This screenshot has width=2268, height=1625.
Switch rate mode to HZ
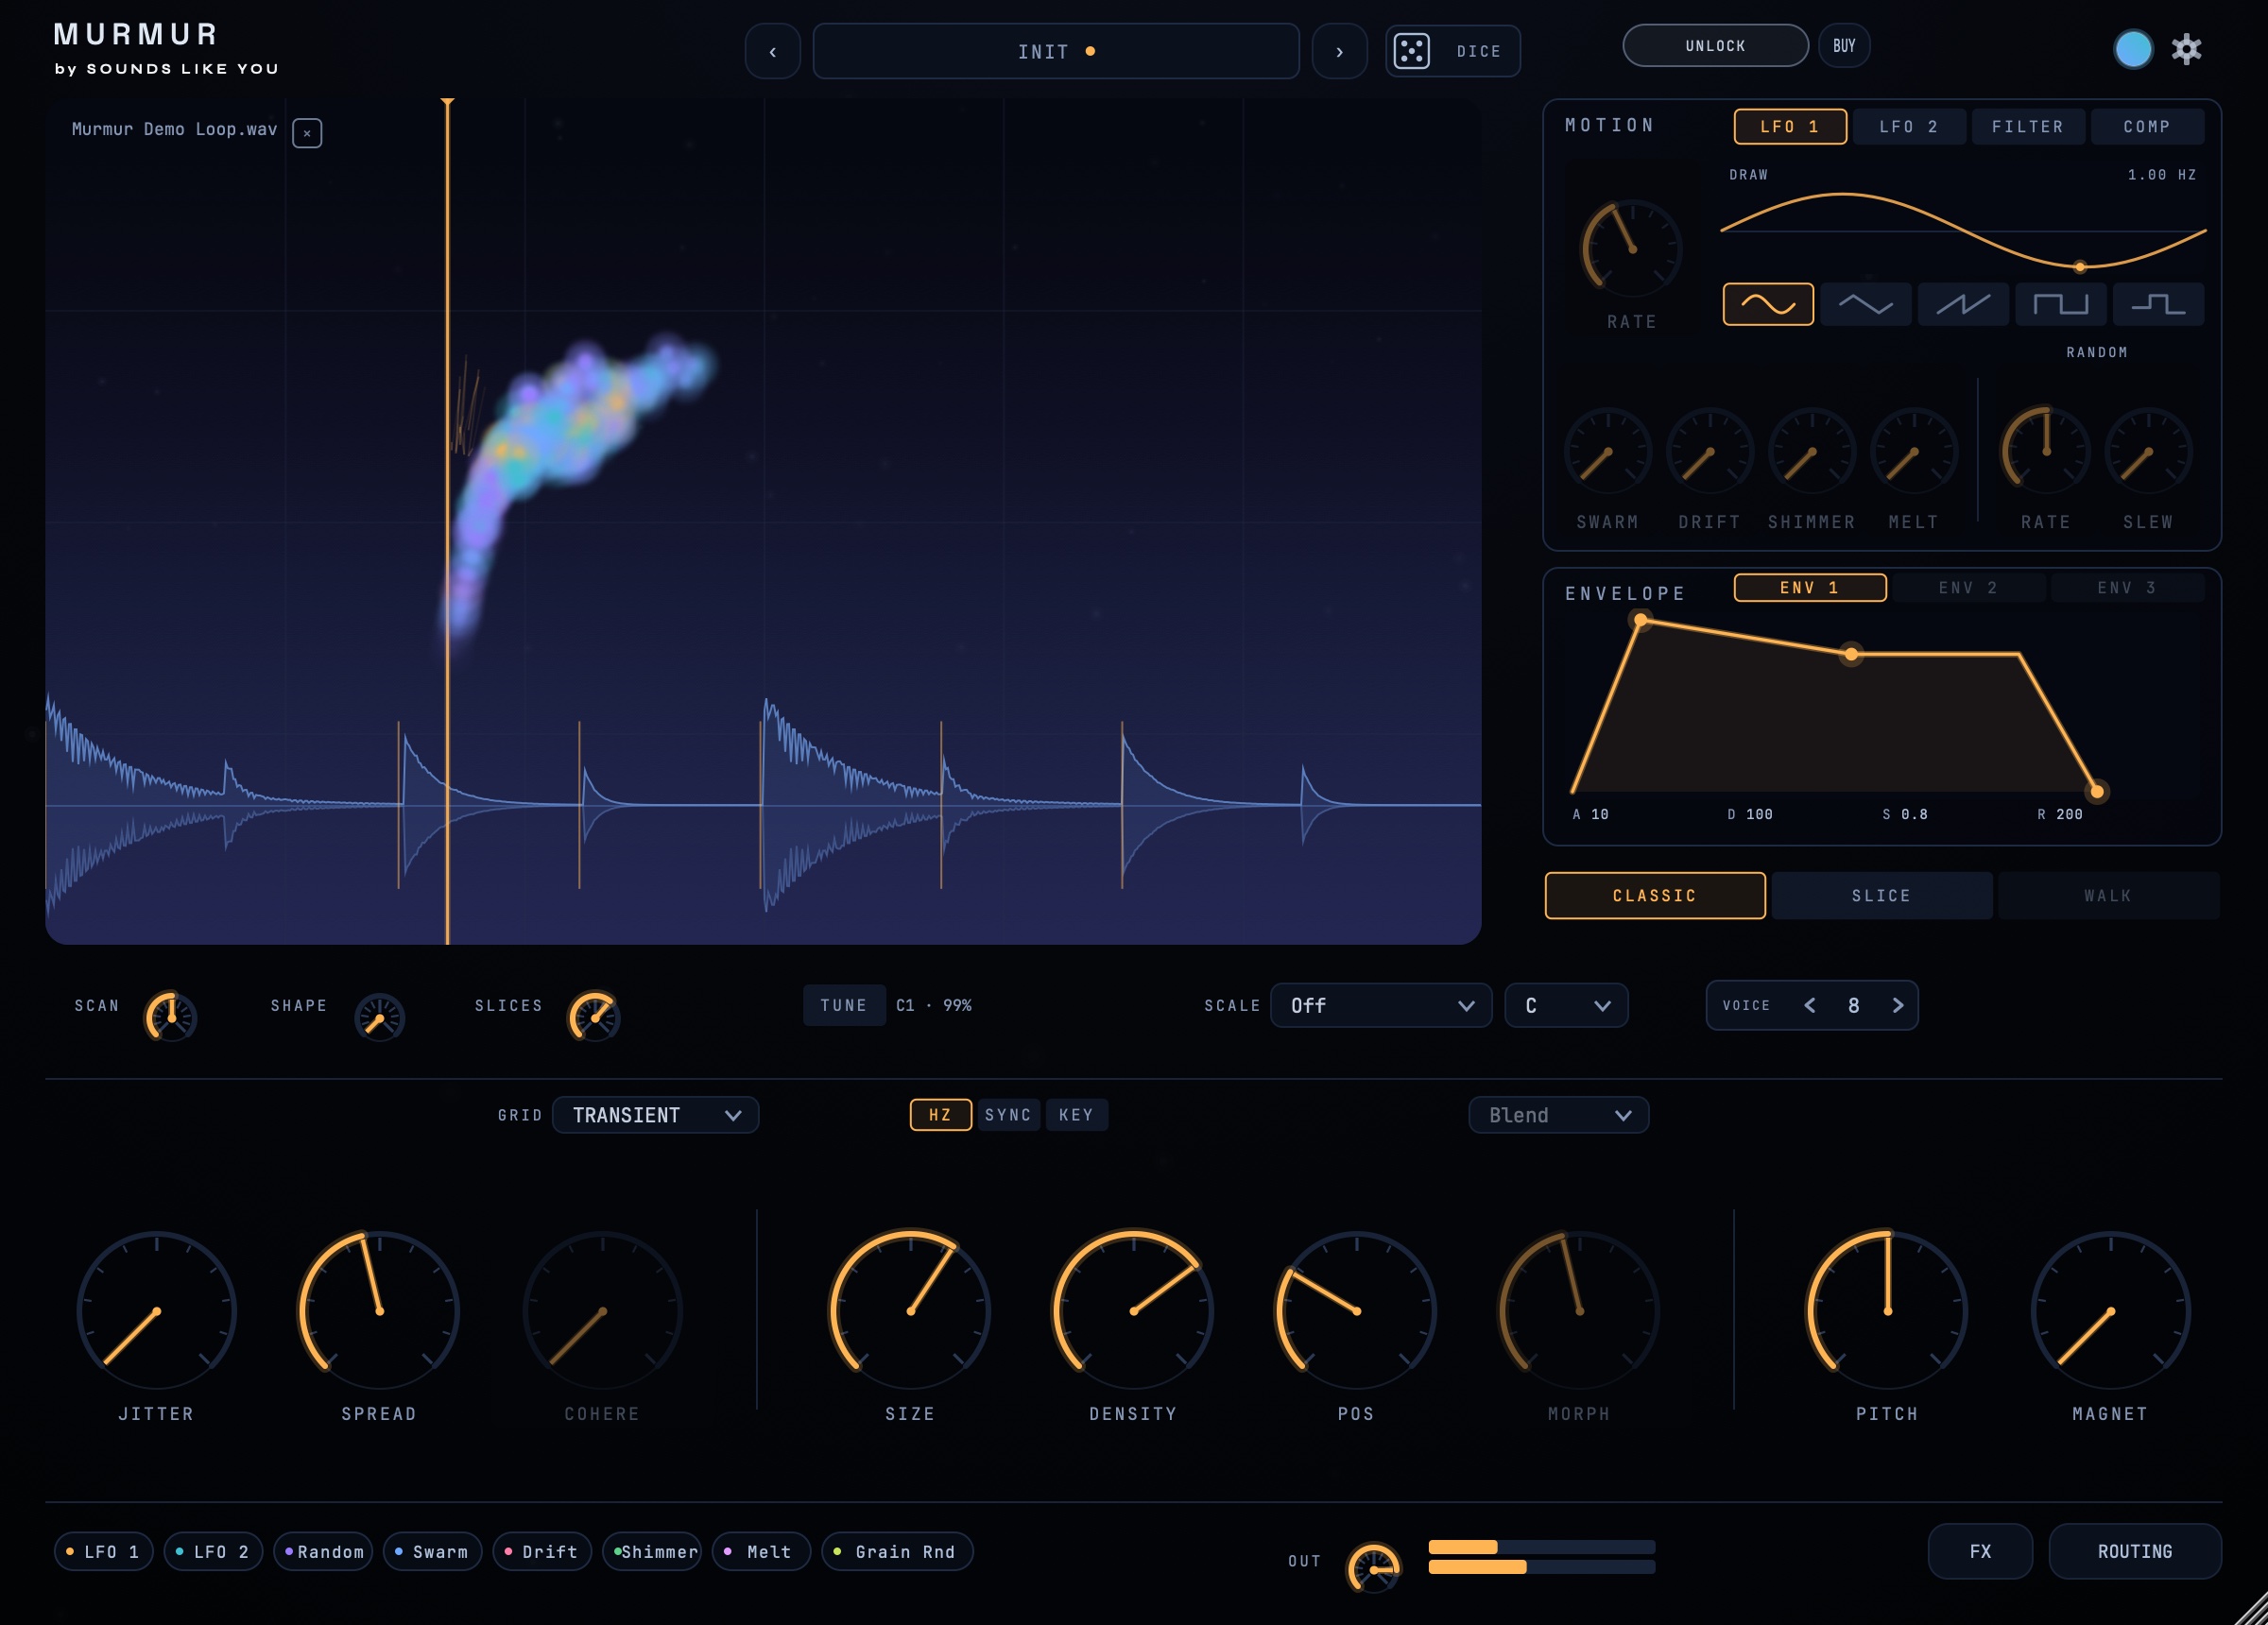pyautogui.click(x=940, y=1115)
